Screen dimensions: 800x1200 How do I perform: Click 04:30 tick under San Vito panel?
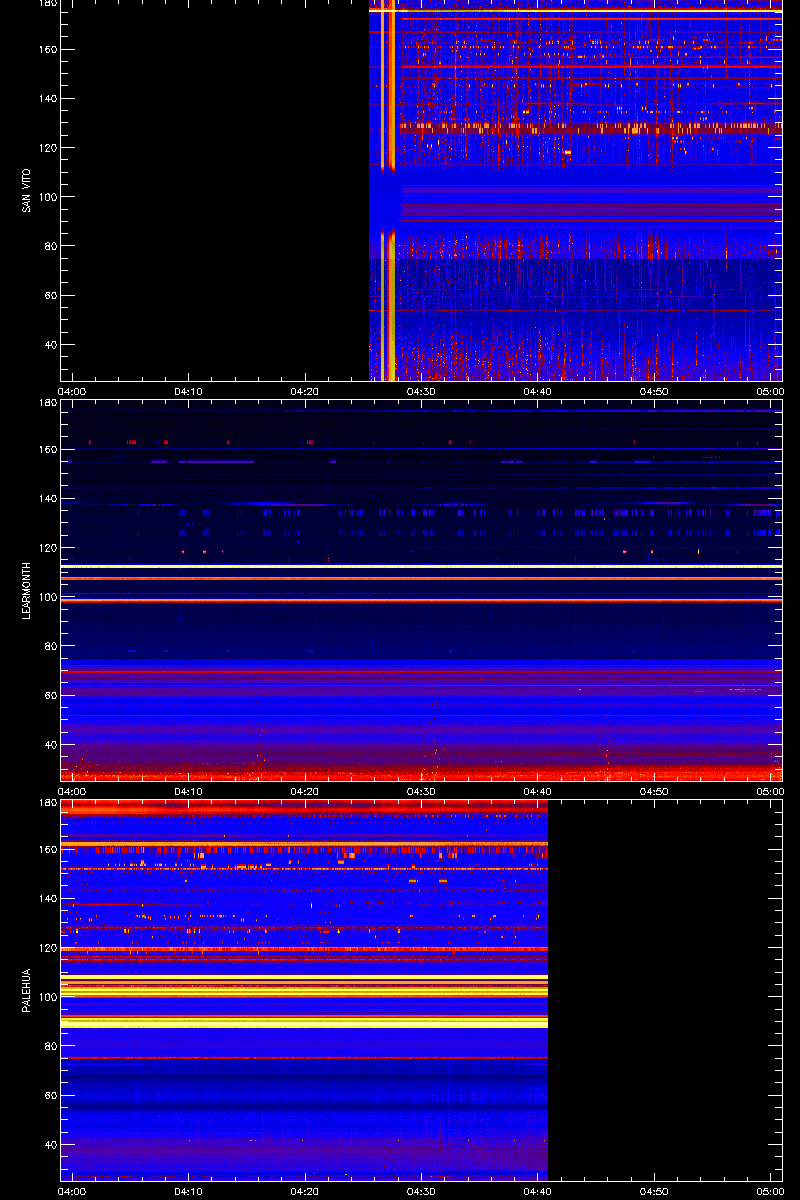421,391
